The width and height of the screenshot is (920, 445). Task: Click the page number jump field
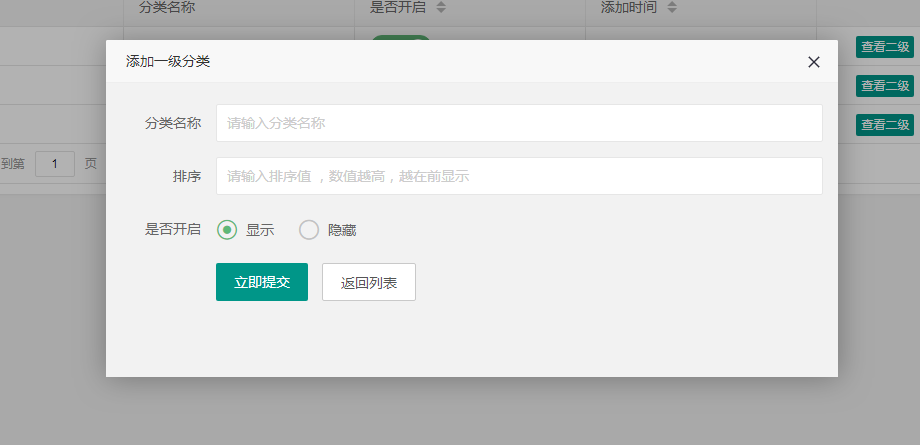pos(55,164)
